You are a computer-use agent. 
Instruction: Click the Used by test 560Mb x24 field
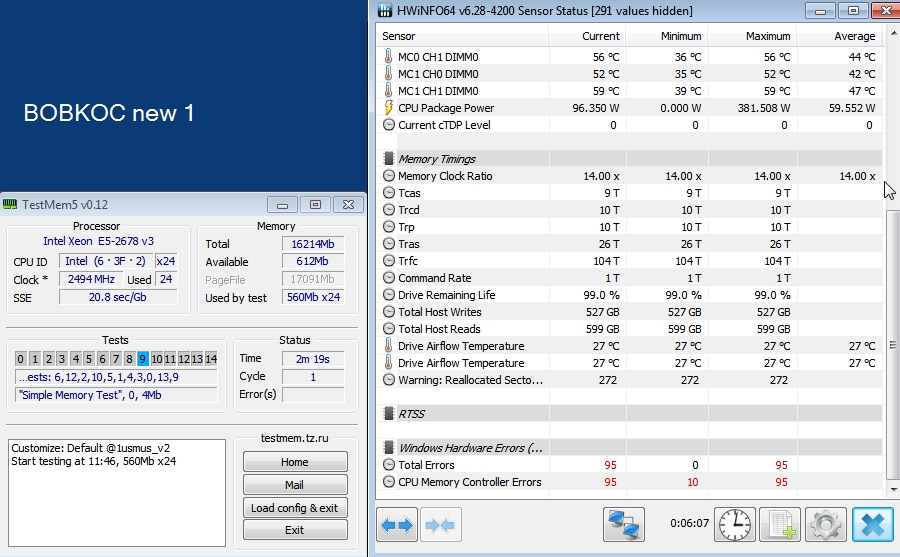(312, 297)
